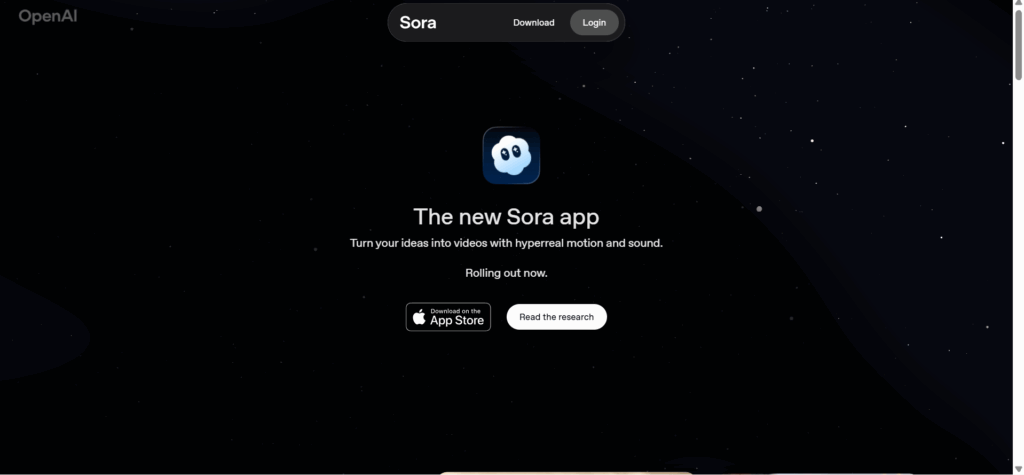Screen dimensions: 1024x475
Task: Click the Login button
Action: [594, 23]
